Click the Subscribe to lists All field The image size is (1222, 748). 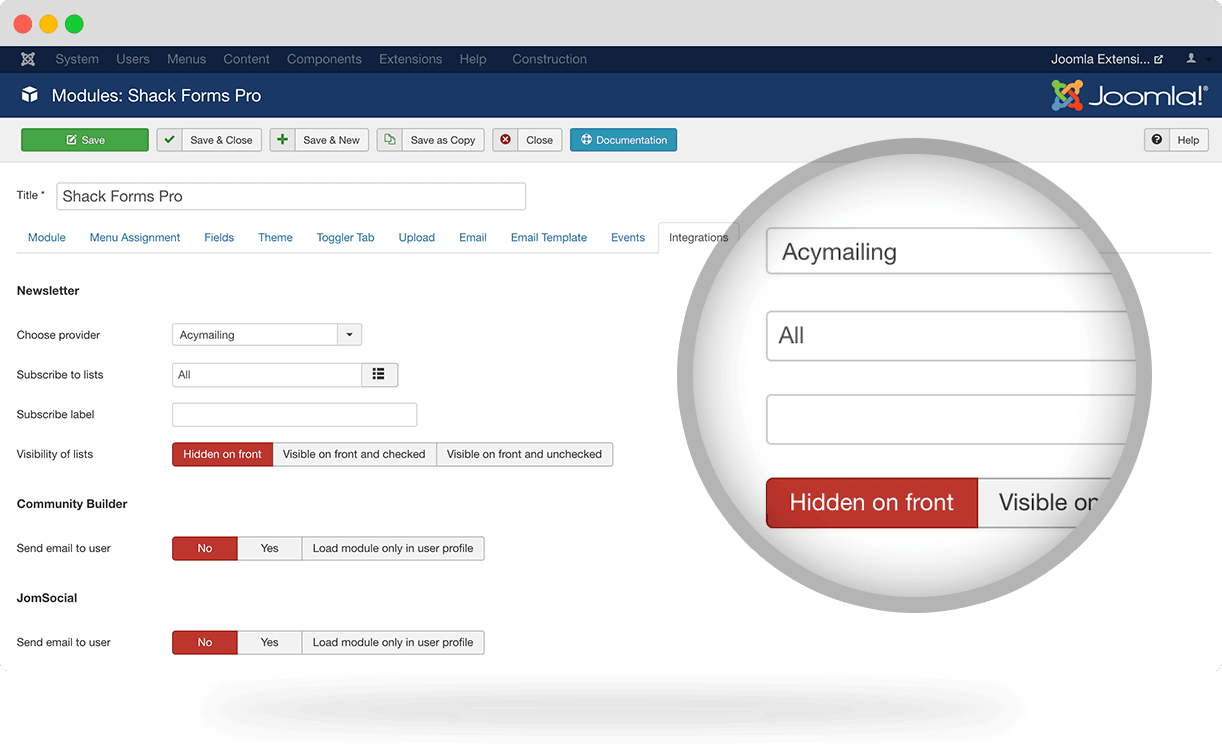click(267, 374)
